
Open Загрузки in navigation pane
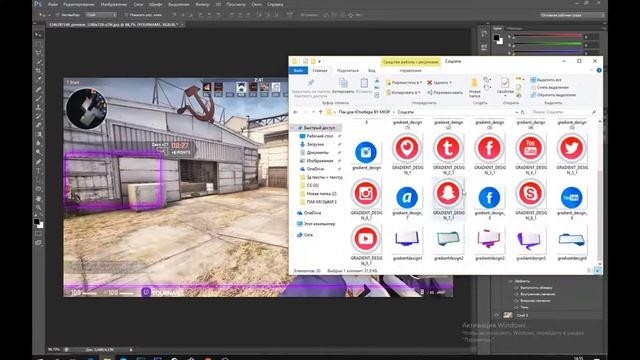pyautogui.click(x=315, y=144)
